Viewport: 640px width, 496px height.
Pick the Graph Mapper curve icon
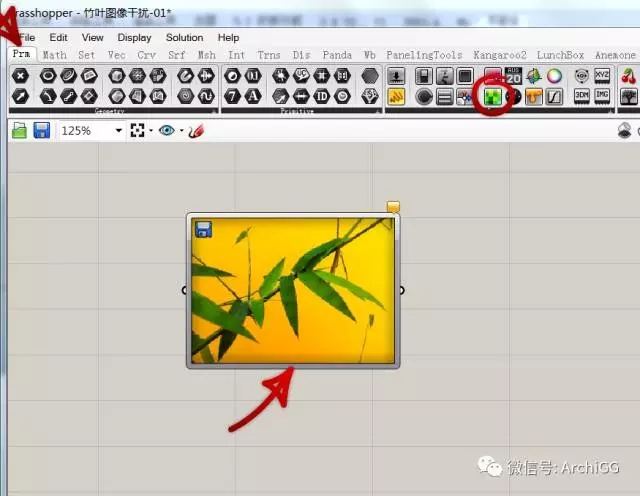[554, 97]
